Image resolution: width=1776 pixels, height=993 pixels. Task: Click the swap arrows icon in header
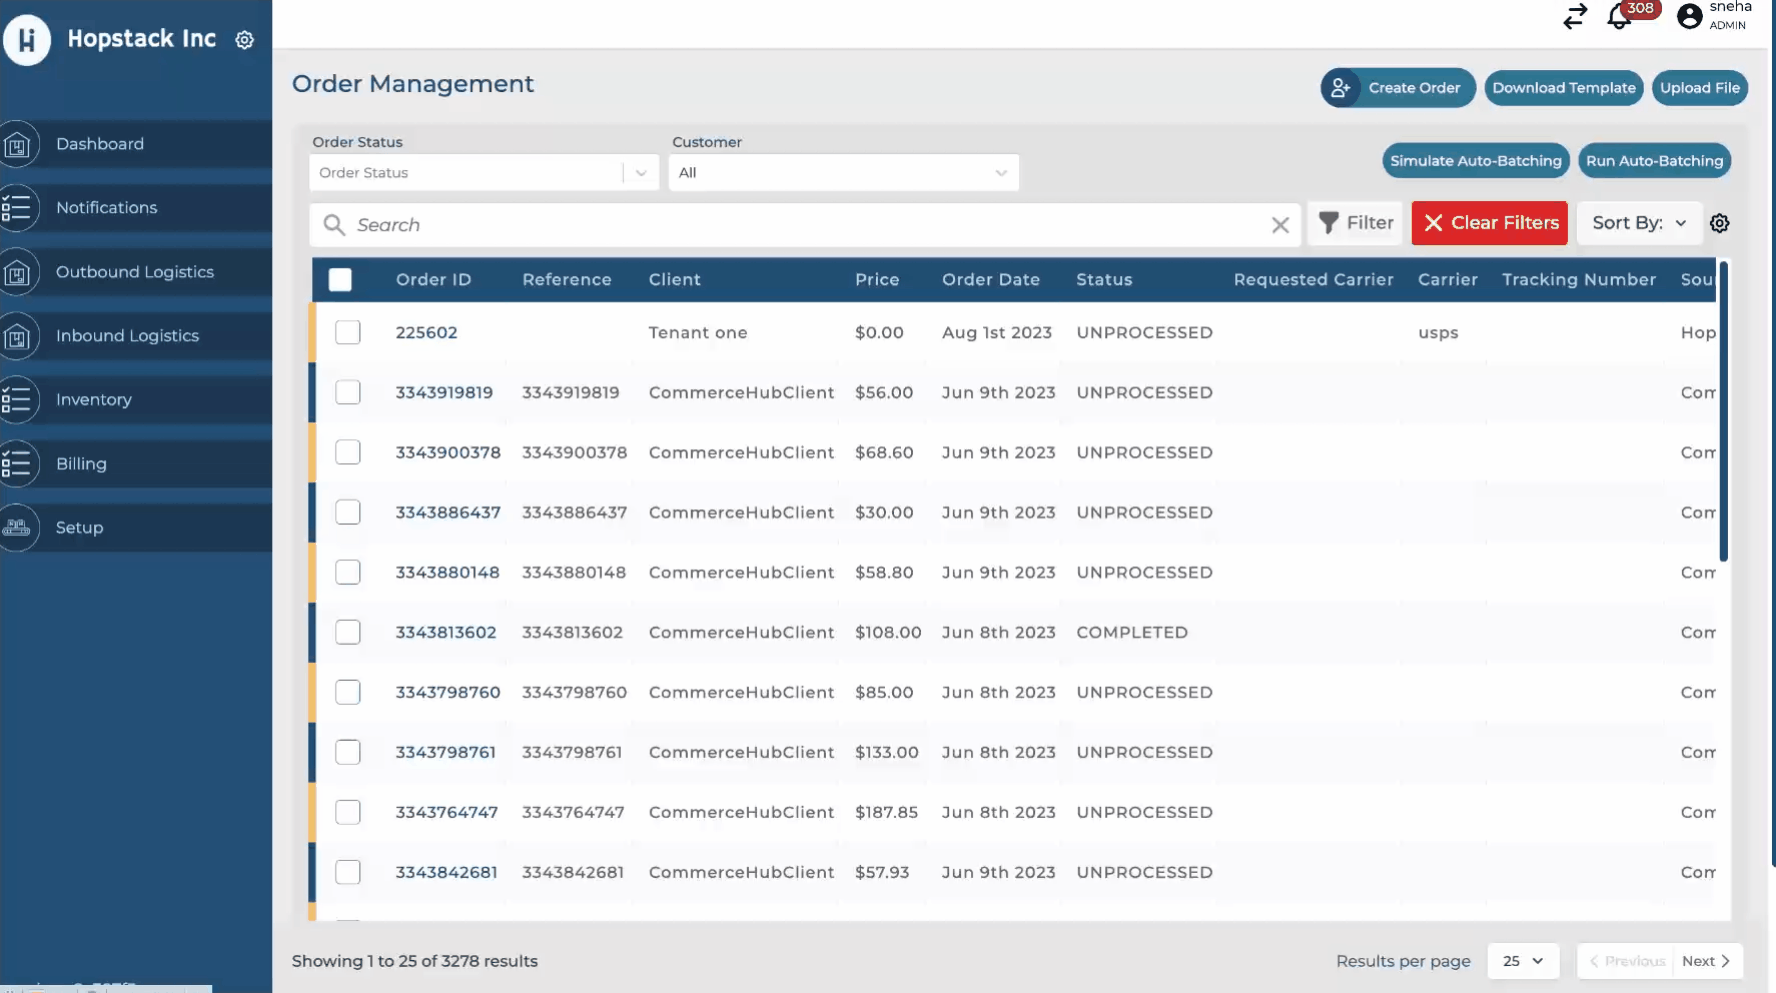(1575, 17)
